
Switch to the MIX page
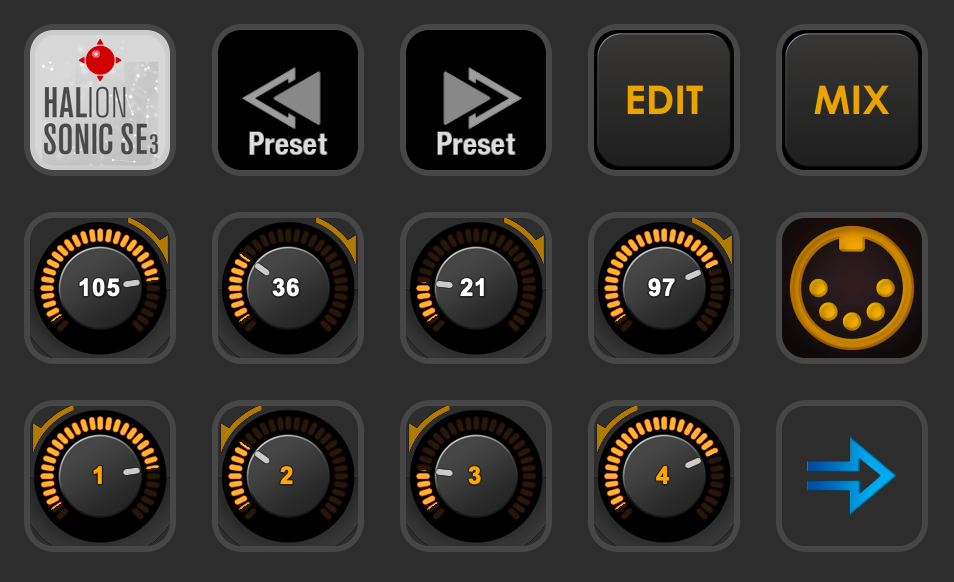[852, 100]
